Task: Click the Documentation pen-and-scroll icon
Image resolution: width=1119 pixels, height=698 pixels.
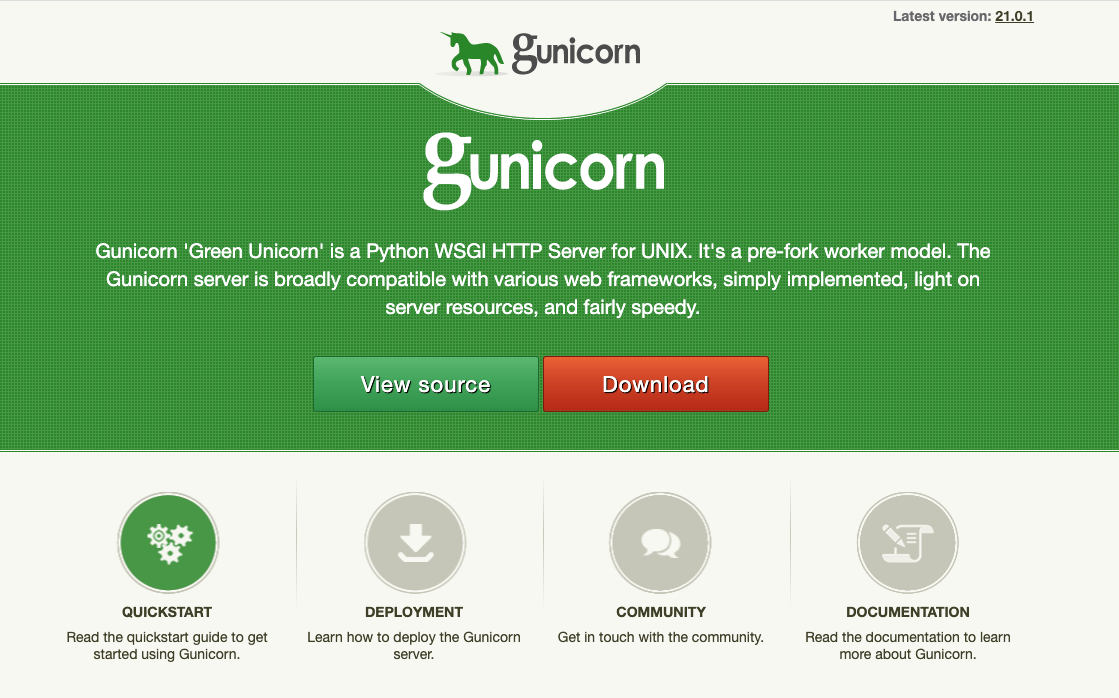Action: (907, 542)
